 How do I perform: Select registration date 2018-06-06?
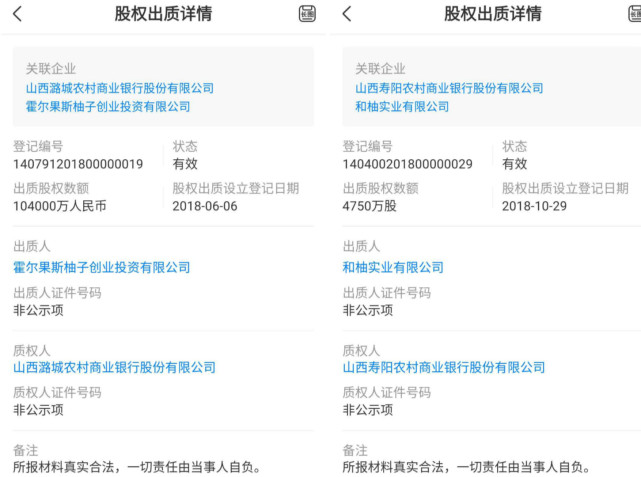[205, 206]
